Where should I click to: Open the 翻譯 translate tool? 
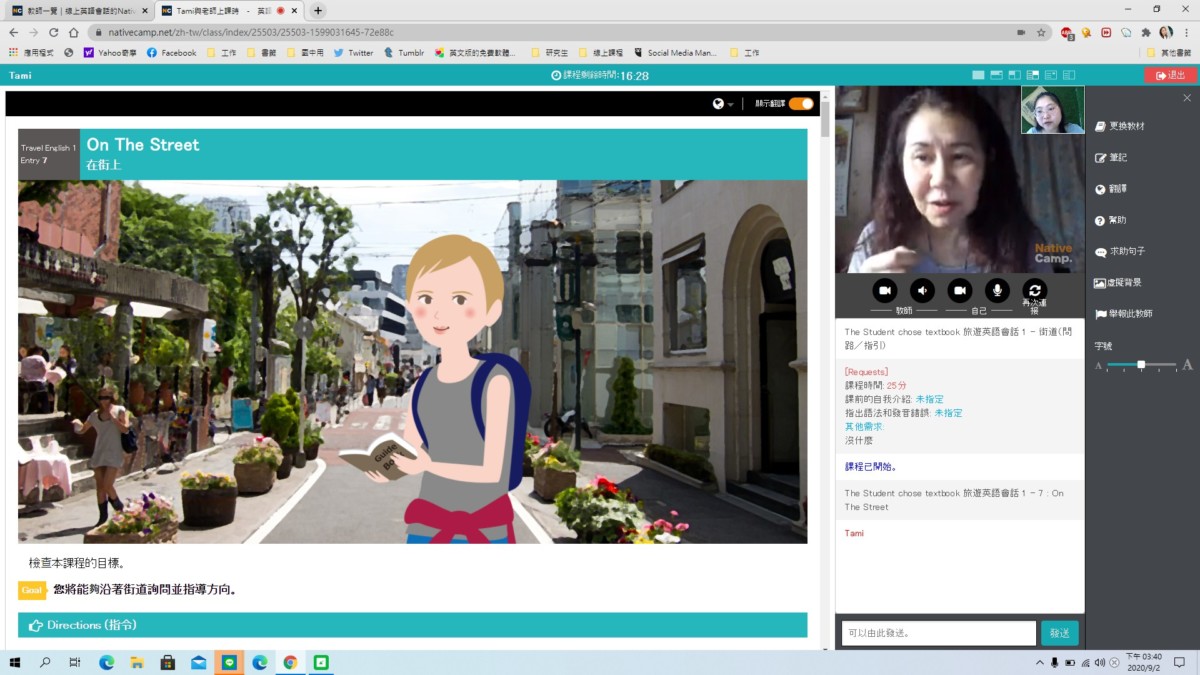[x=1110, y=189]
